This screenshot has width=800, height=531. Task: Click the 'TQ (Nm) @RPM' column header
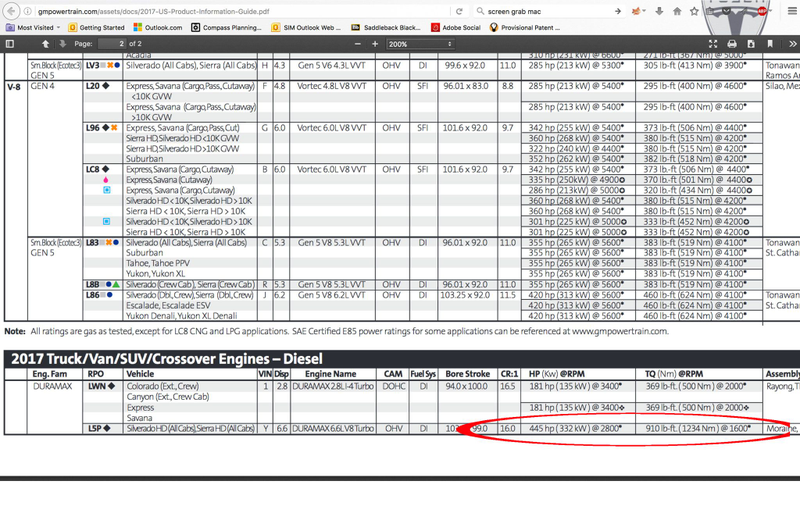click(673, 374)
